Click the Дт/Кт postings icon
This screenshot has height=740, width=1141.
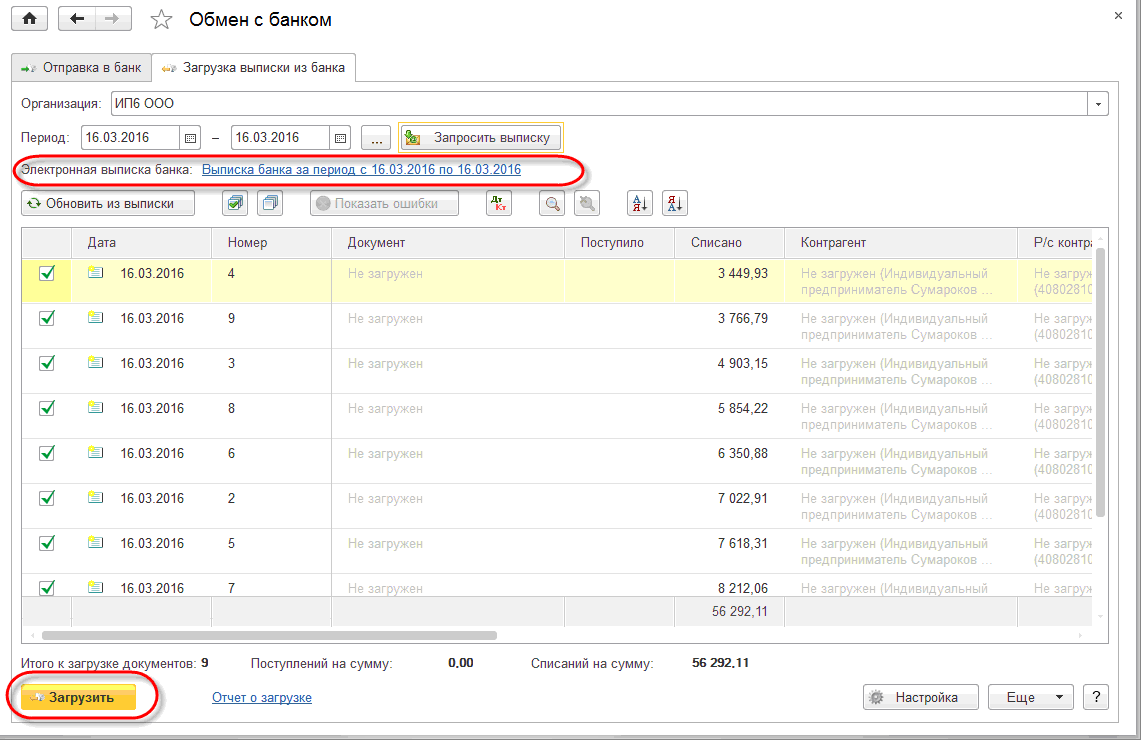499,203
